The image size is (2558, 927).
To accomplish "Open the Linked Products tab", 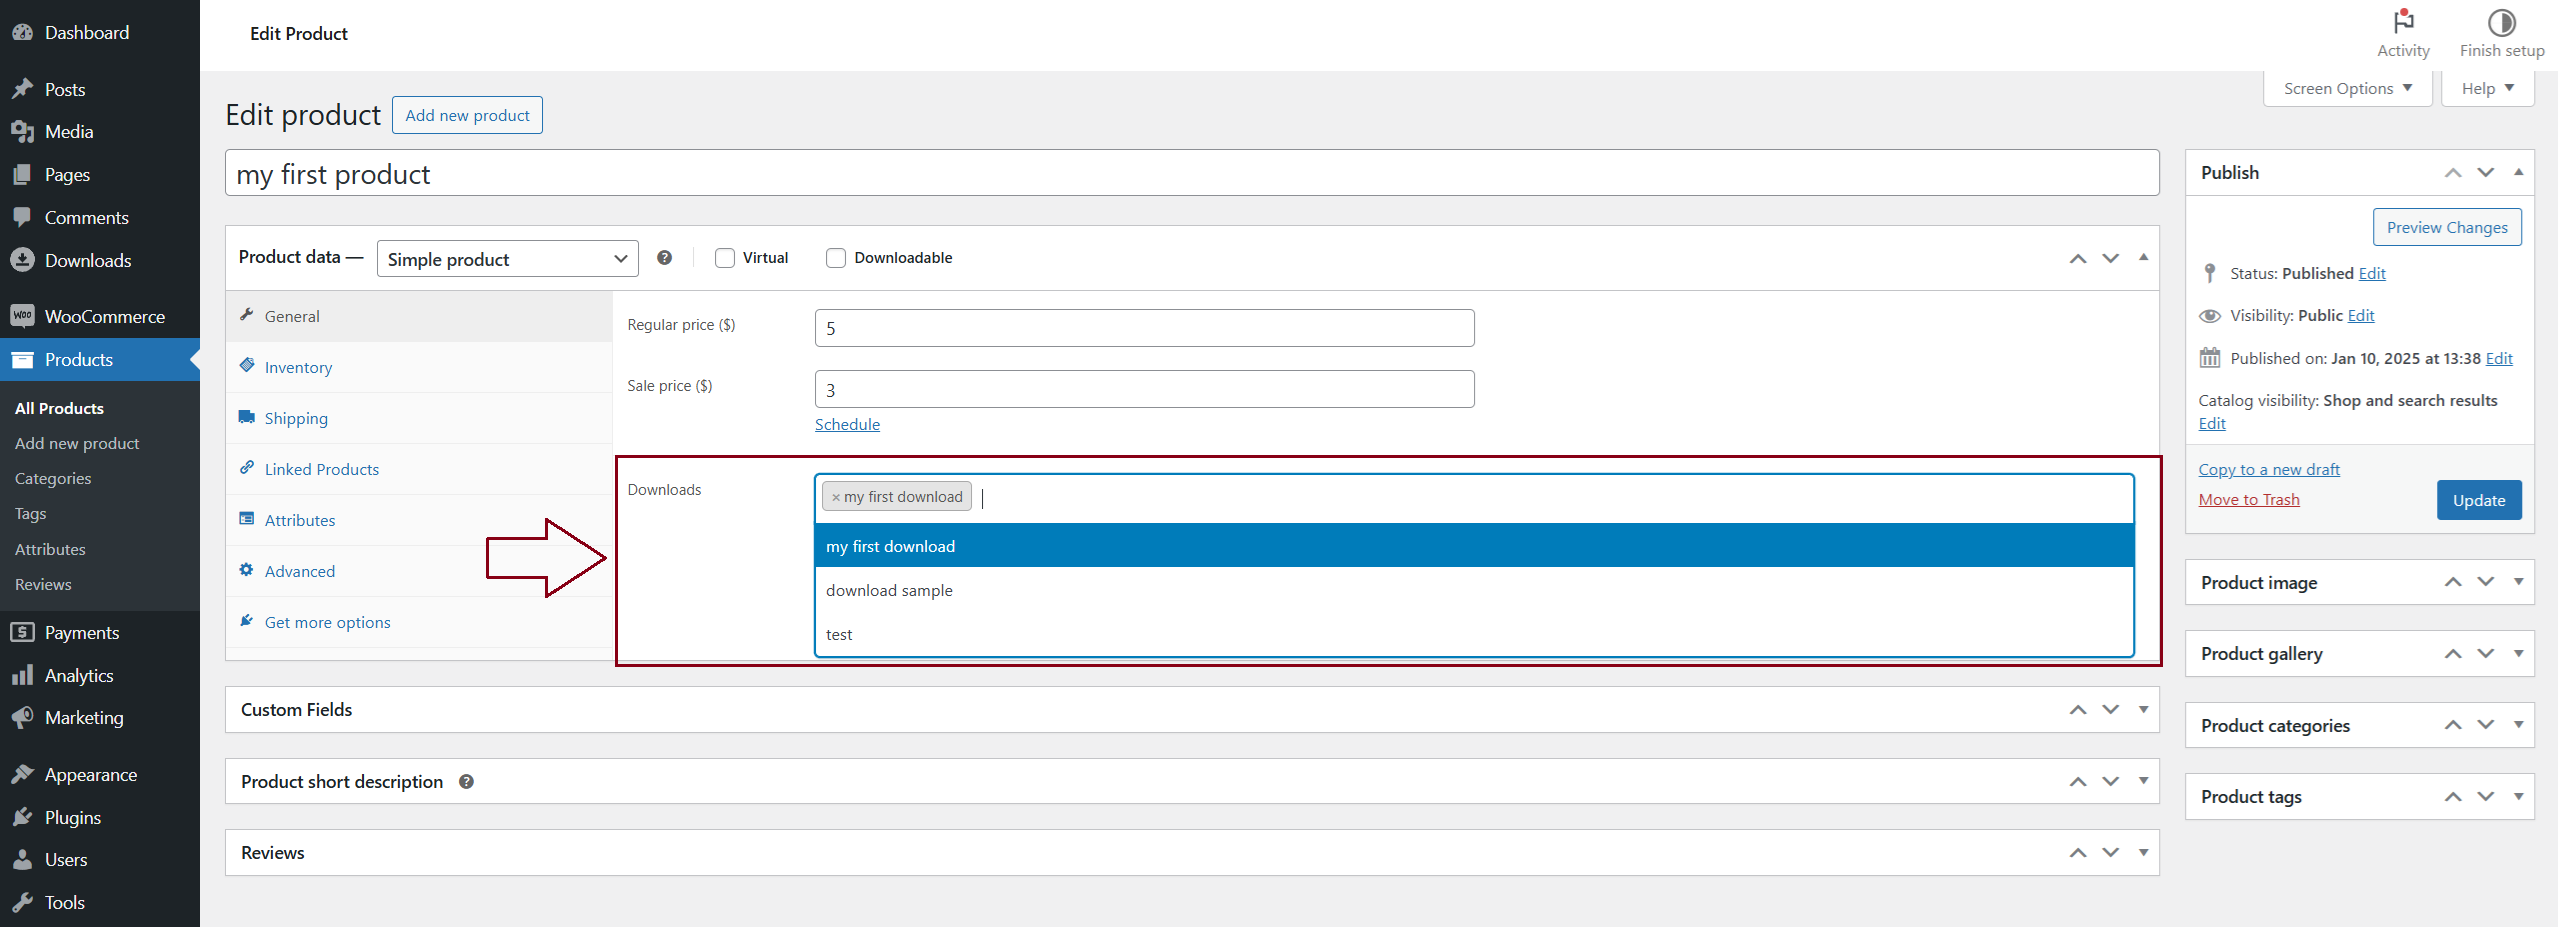I will (x=321, y=468).
